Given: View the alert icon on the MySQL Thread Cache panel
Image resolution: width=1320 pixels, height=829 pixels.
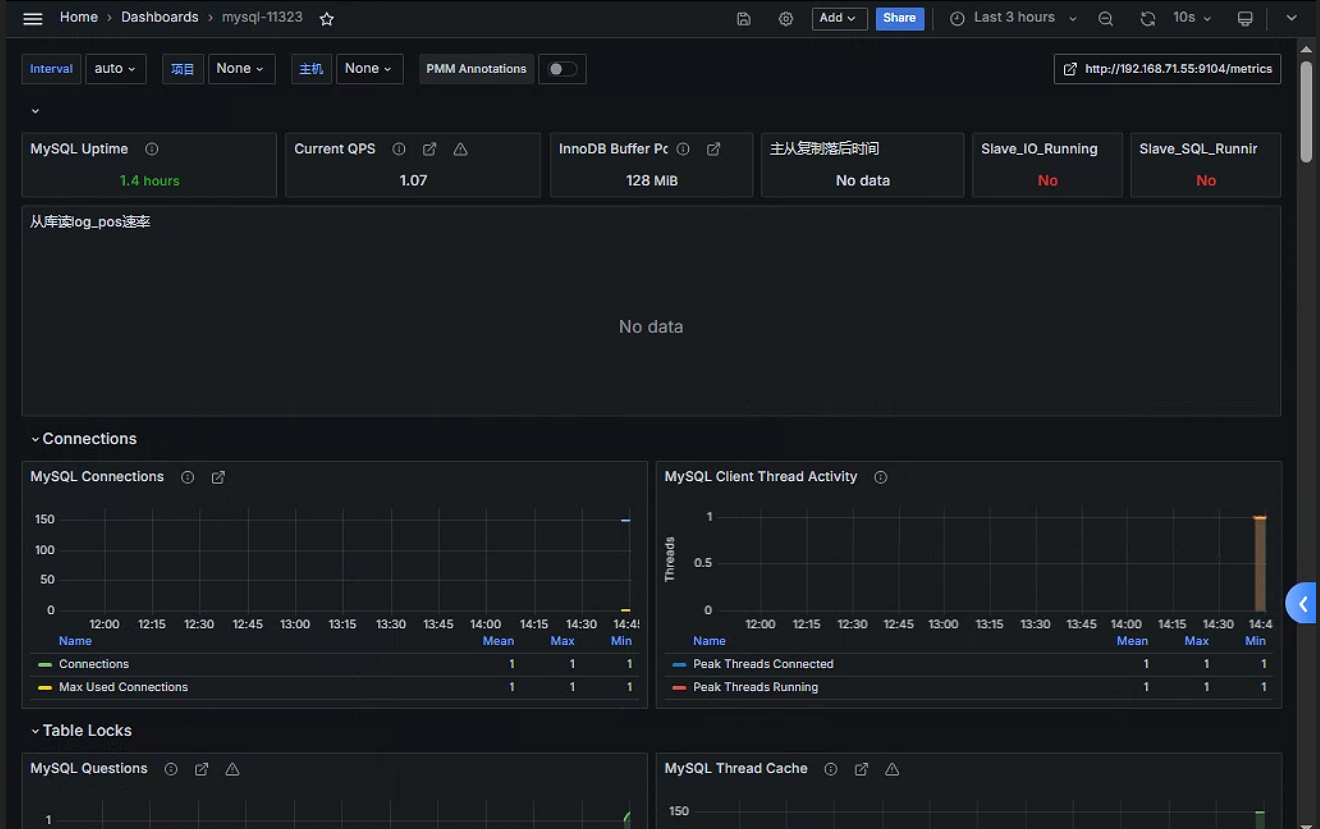Looking at the screenshot, I should 892,769.
